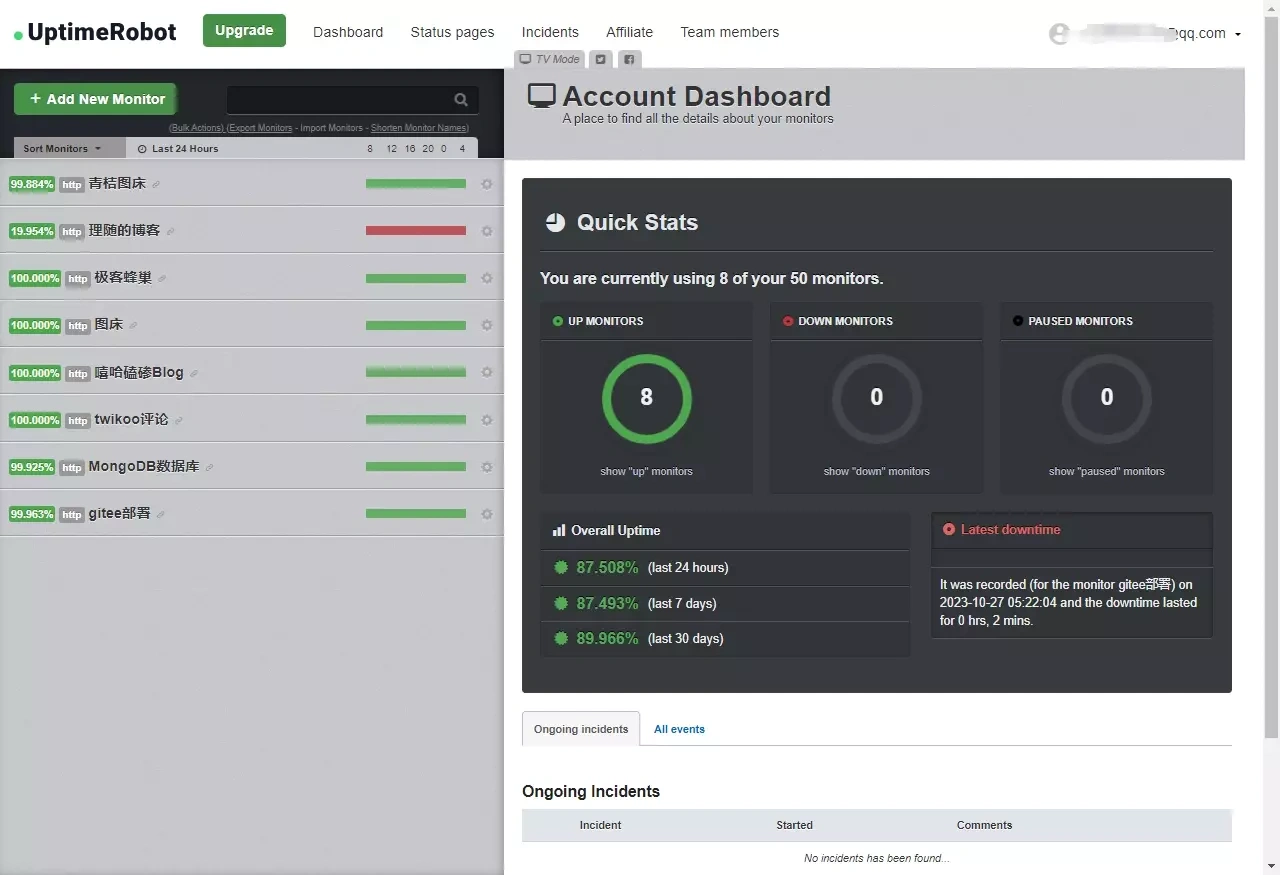1280x875 pixels.
Task: Click link icon beside 理随的博客
Action: [170, 232]
